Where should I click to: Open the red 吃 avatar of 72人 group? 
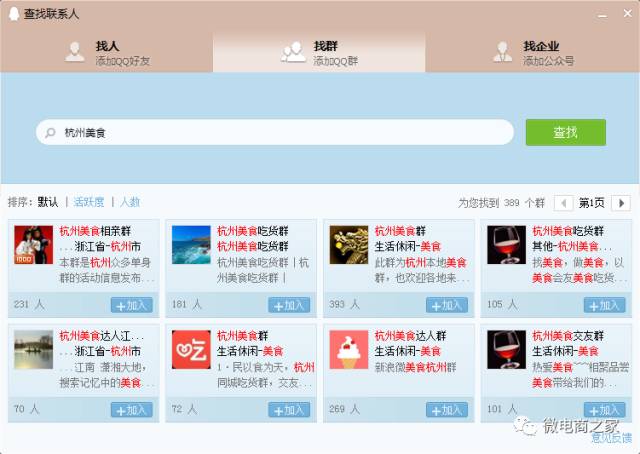191,349
